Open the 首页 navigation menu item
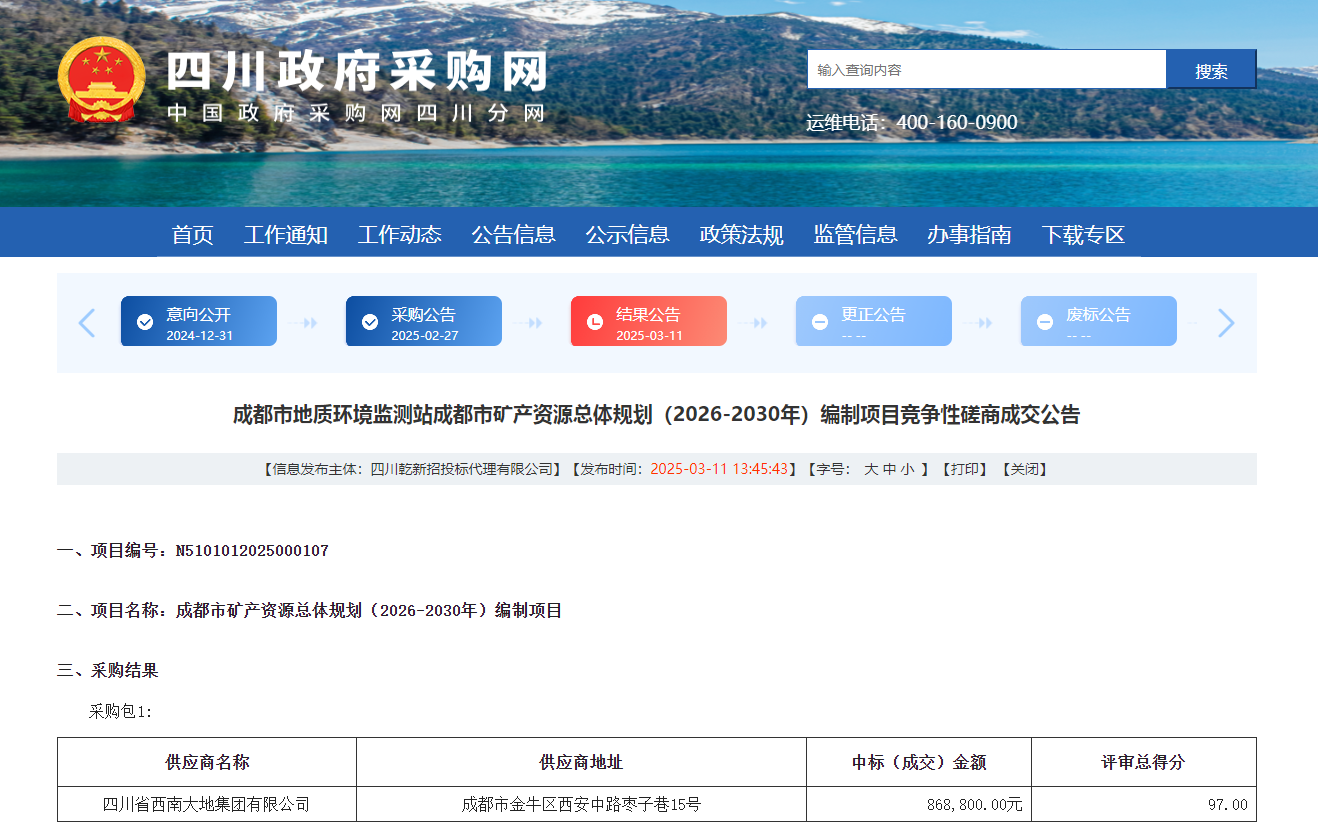The image size is (1318, 836). tap(193, 235)
